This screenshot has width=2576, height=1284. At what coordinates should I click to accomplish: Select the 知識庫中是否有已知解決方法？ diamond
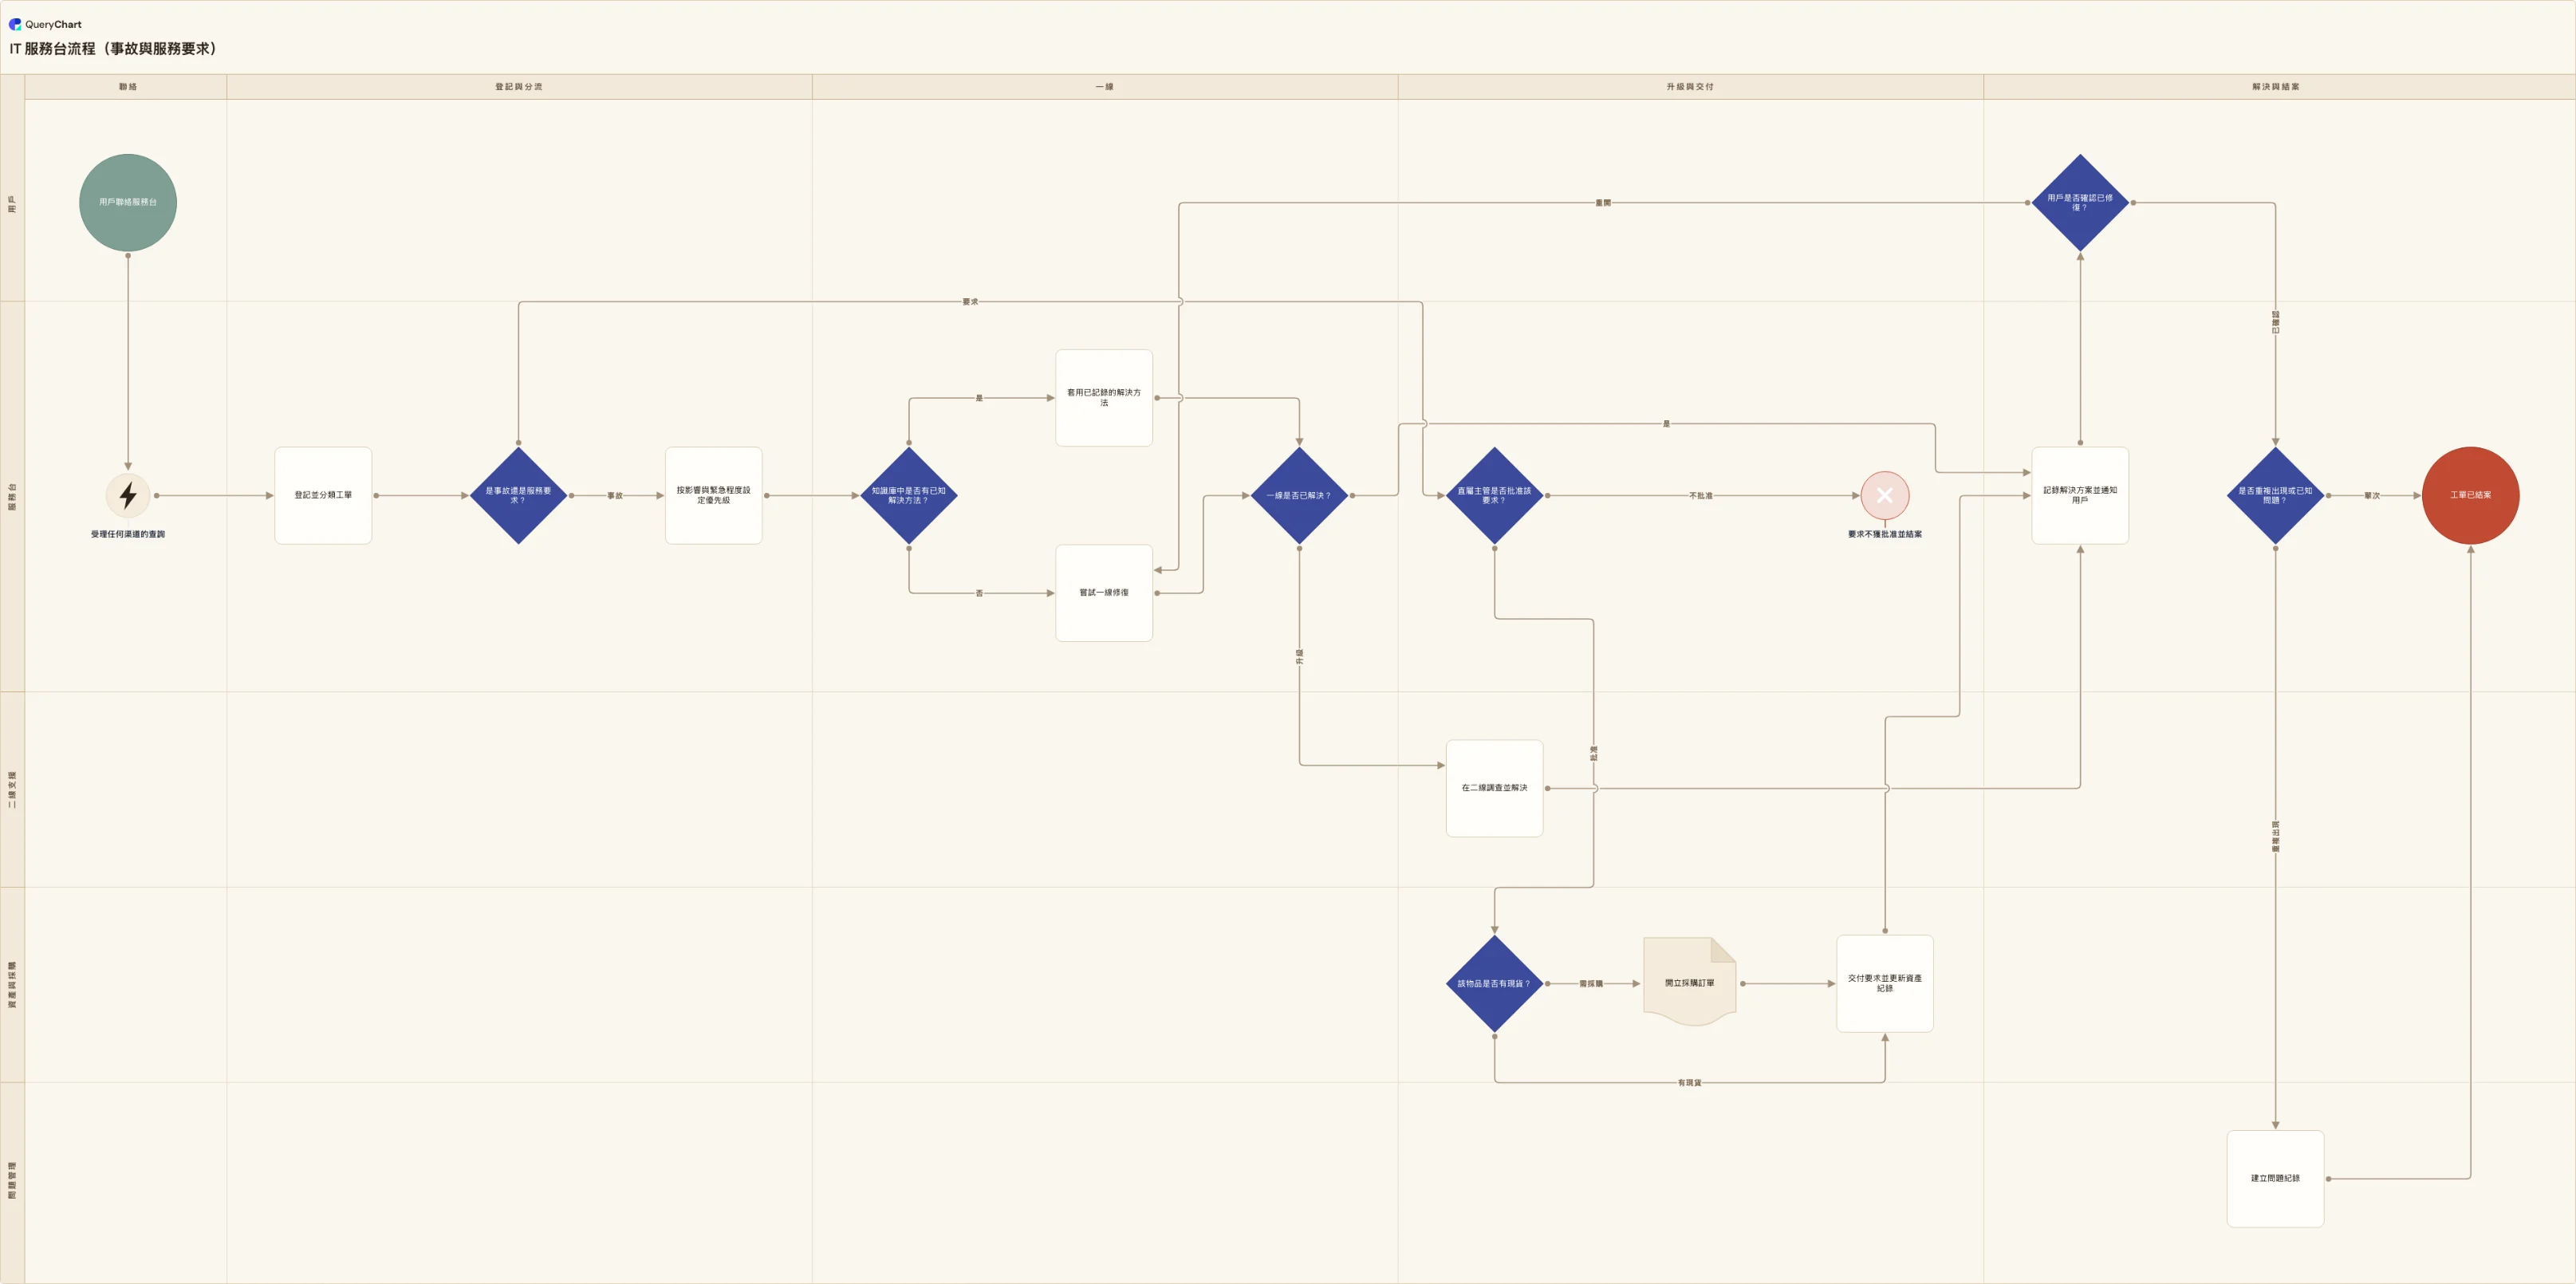pyautogui.click(x=908, y=495)
